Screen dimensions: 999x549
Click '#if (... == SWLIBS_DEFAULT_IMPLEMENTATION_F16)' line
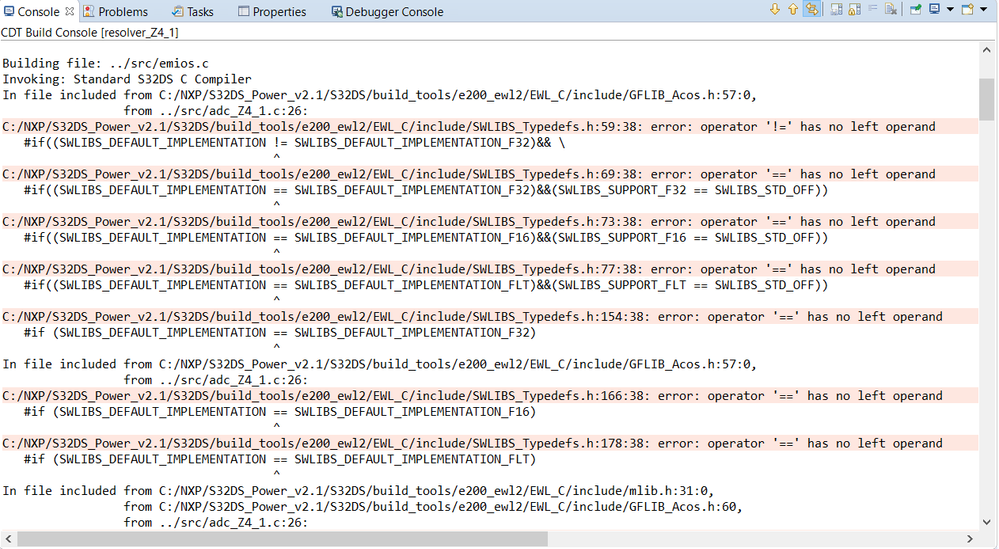pos(280,411)
